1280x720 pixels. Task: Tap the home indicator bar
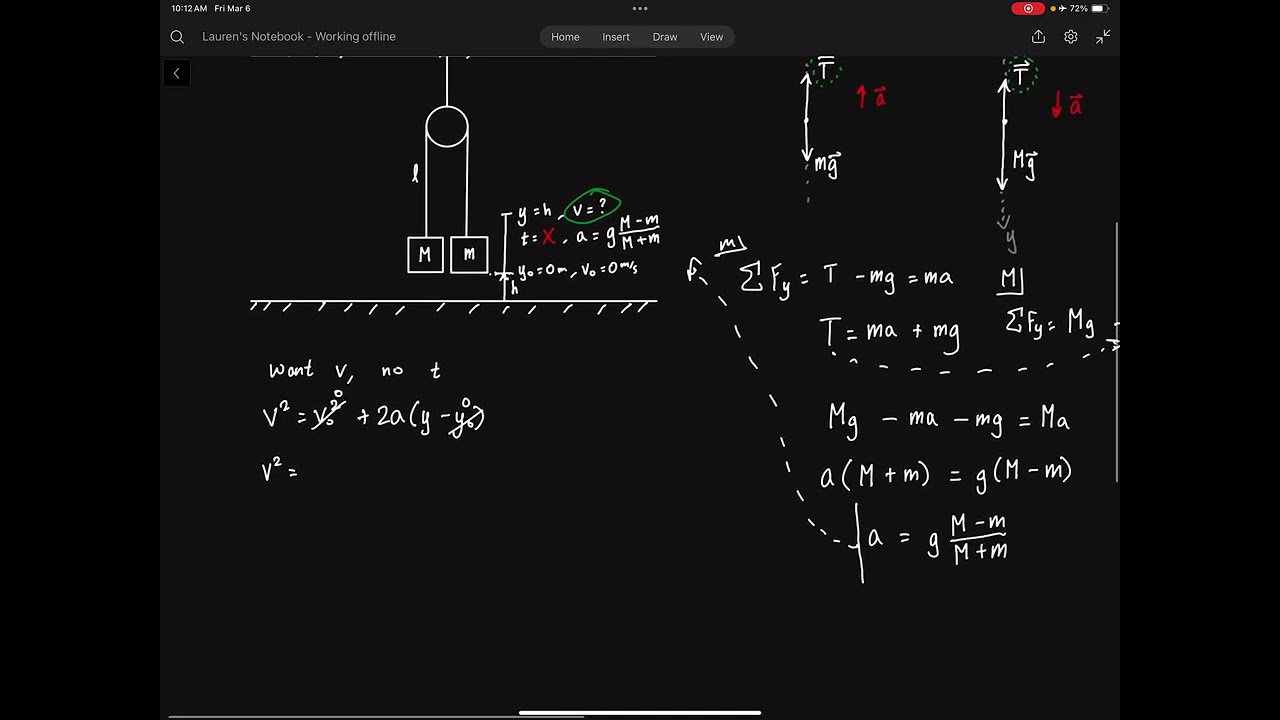point(640,713)
